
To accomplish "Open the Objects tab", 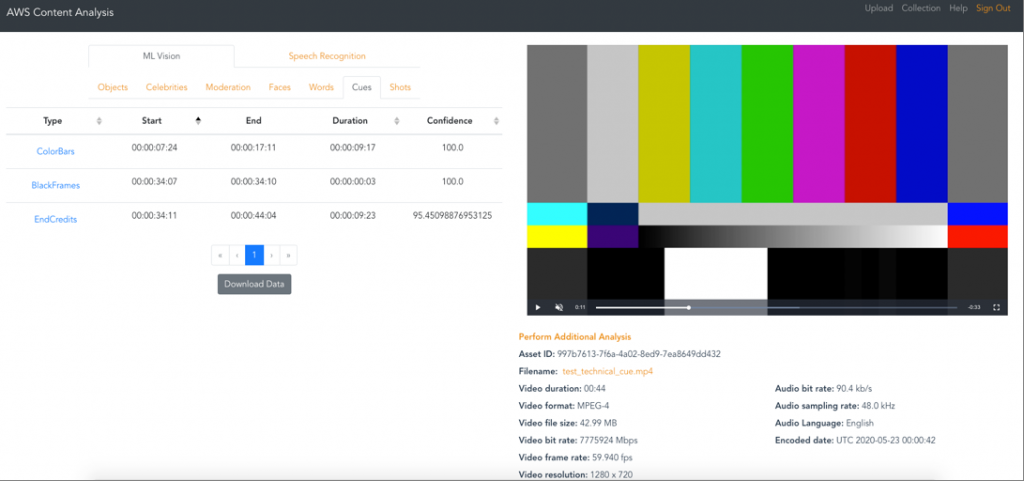I will pos(112,87).
